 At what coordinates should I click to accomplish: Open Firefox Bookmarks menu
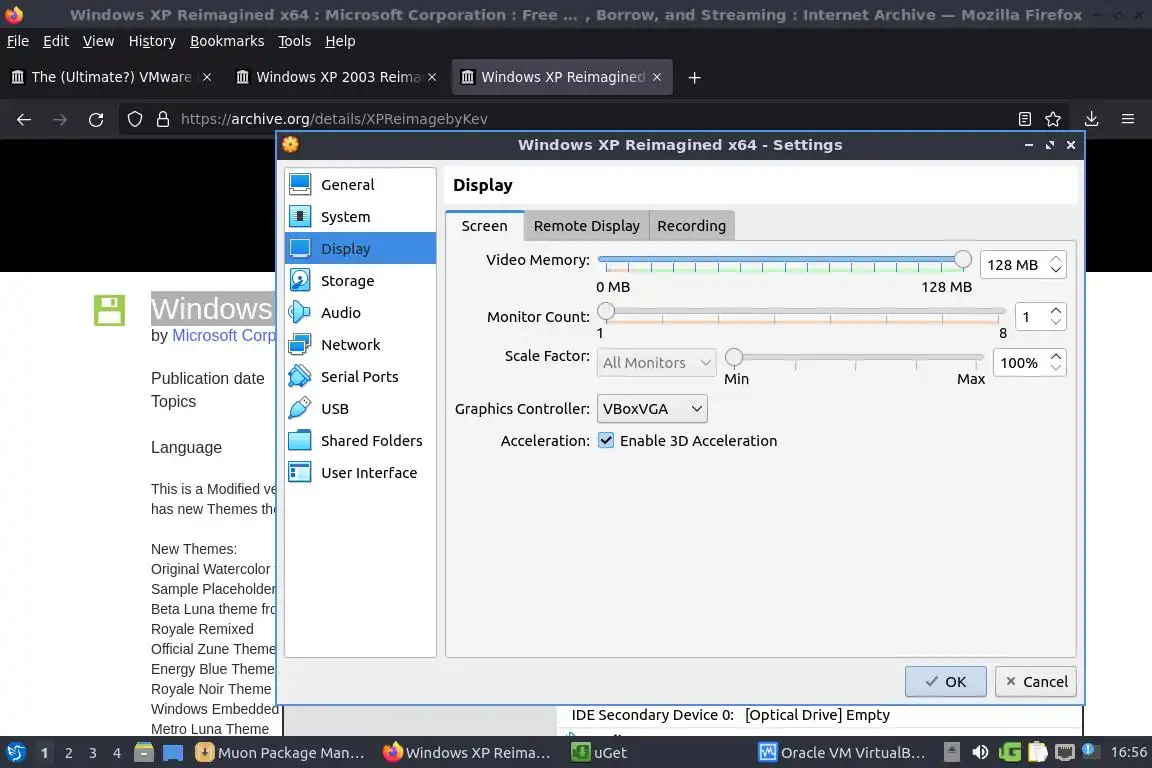[227, 41]
